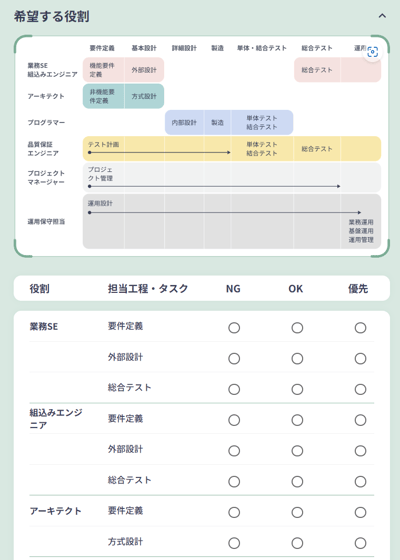Select 優先 for アーキテクト 要件定義
Image resolution: width=400 pixels, height=560 pixels.
(360, 512)
